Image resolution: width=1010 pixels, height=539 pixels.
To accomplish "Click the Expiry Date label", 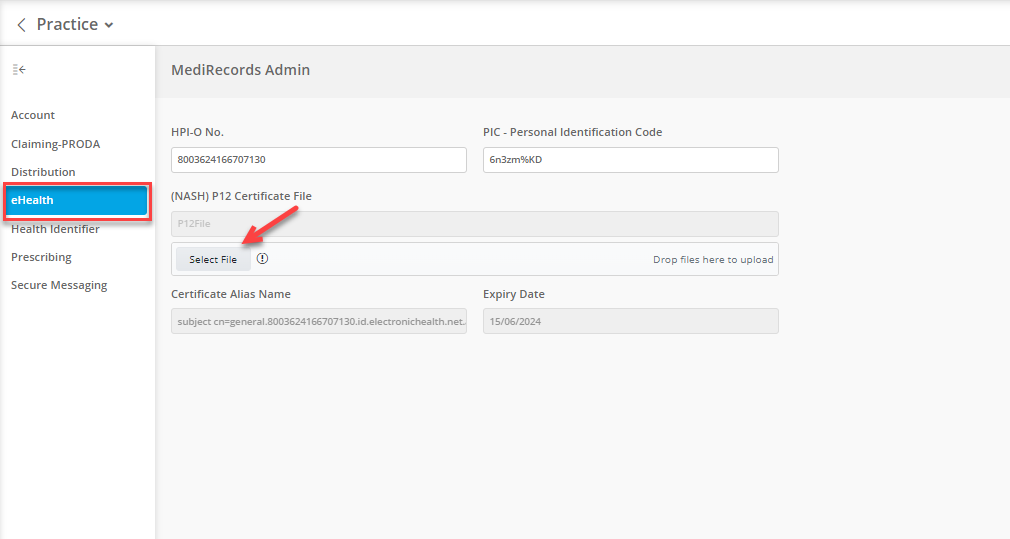I will pos(513,294).
